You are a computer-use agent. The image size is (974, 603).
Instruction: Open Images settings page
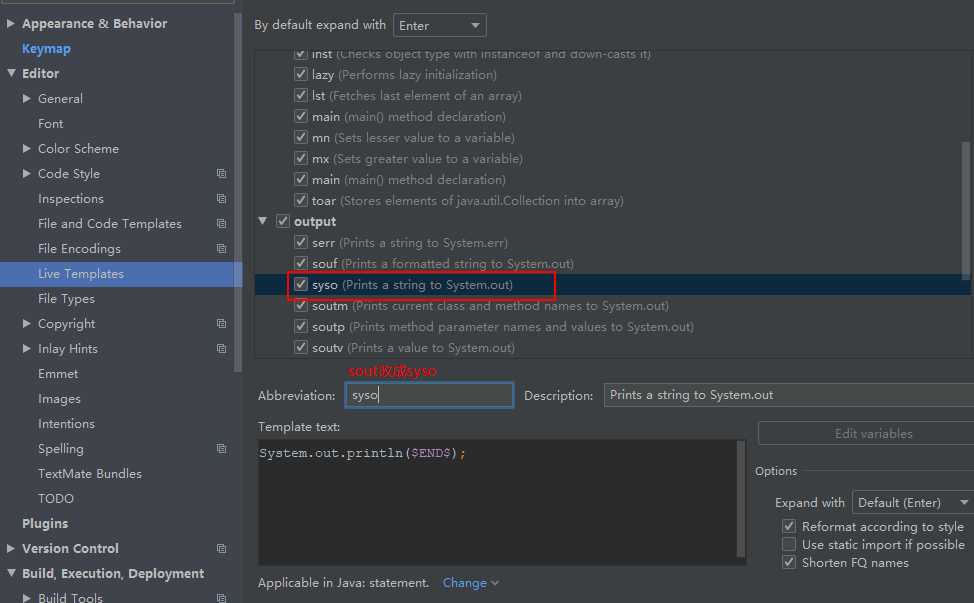[59, 399]
